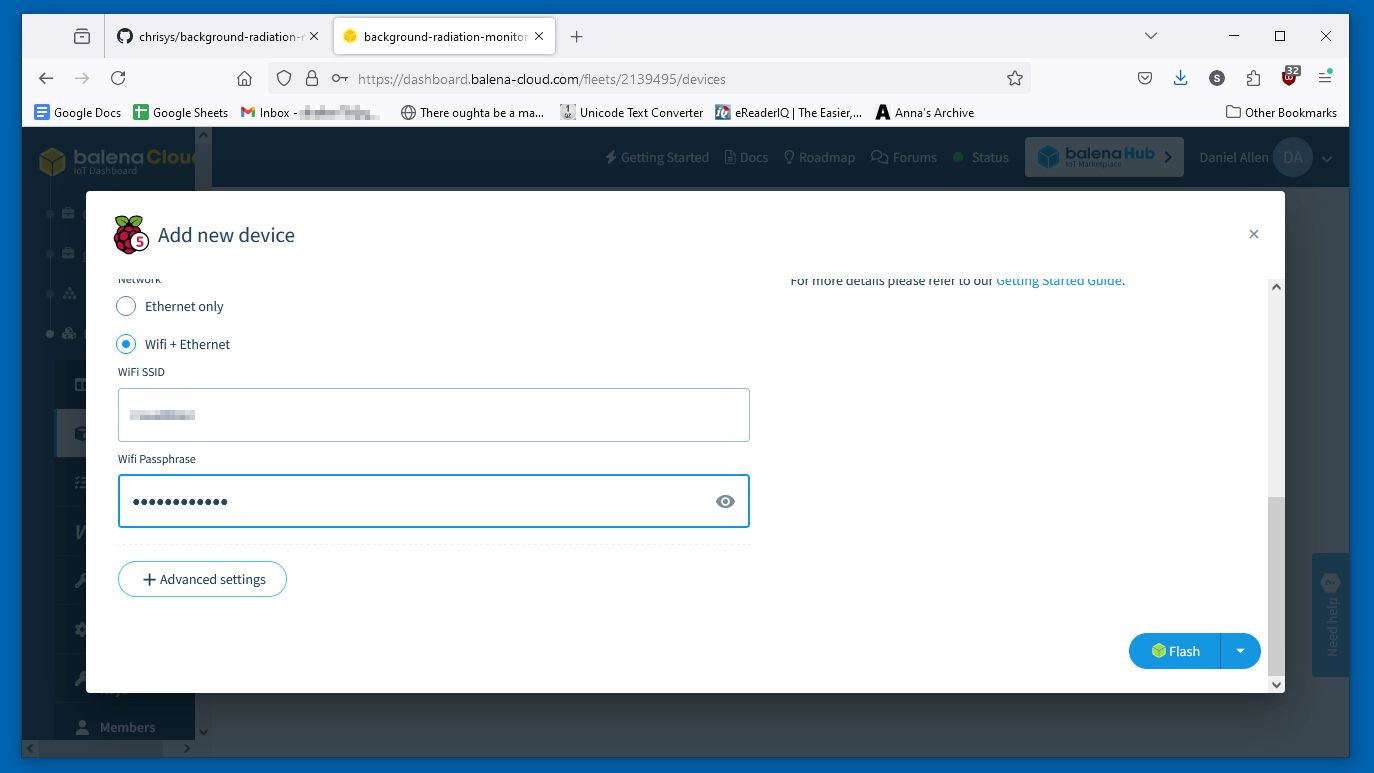Click into the WiFi SSID field

click(433, 415)
